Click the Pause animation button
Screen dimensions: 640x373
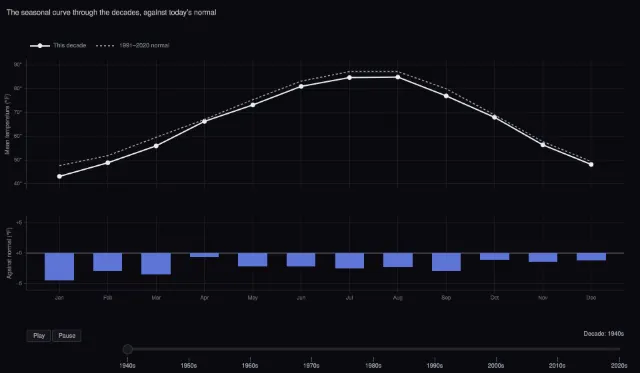(67, 336)
